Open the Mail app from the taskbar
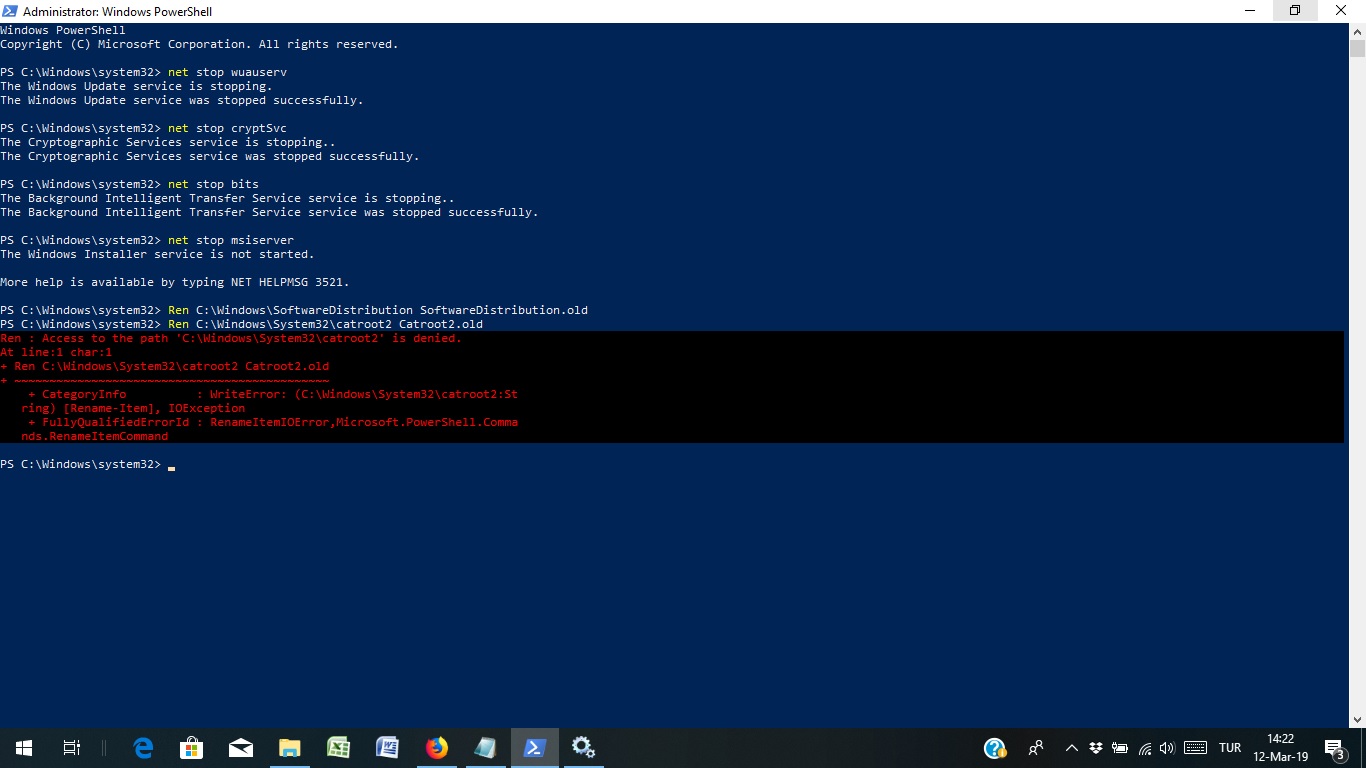 (241, 748)
